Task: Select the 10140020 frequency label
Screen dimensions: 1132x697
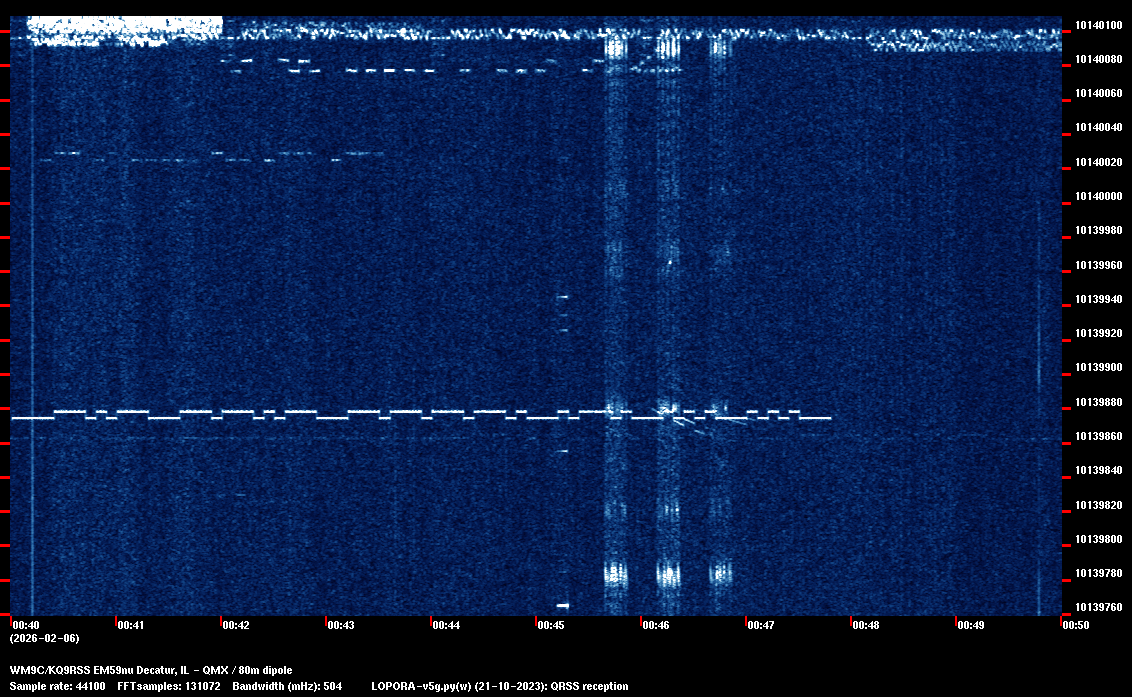Action: point(1098,162)
